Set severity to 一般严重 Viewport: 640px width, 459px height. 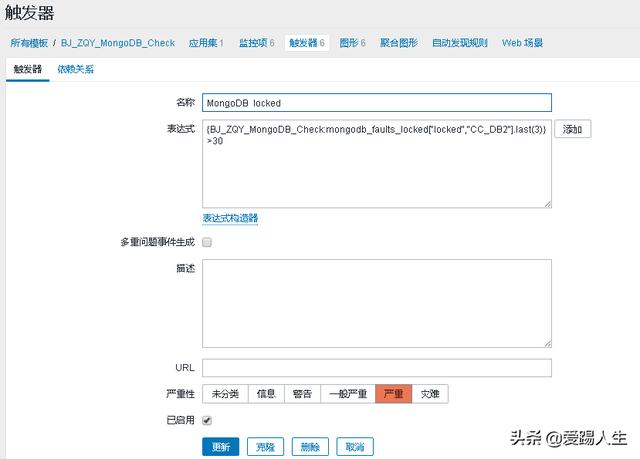[x=348, y=394]
